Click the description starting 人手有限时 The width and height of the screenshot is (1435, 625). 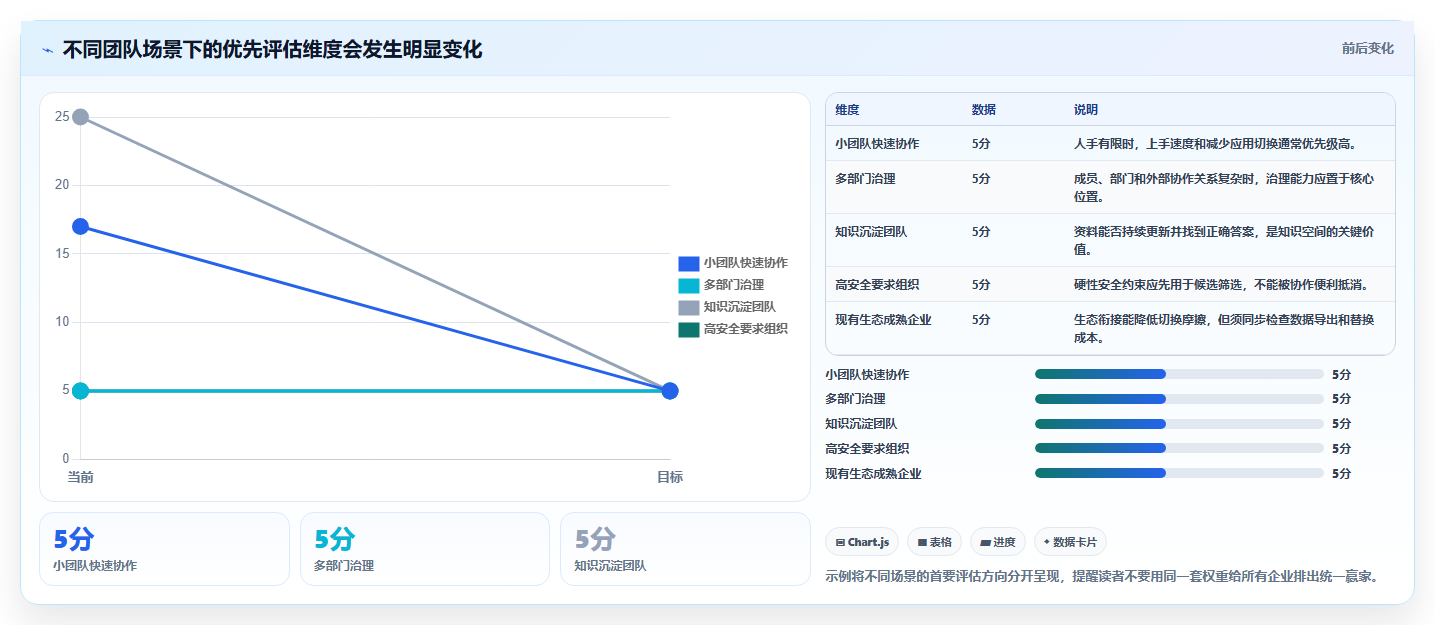tap(1215, 144)
